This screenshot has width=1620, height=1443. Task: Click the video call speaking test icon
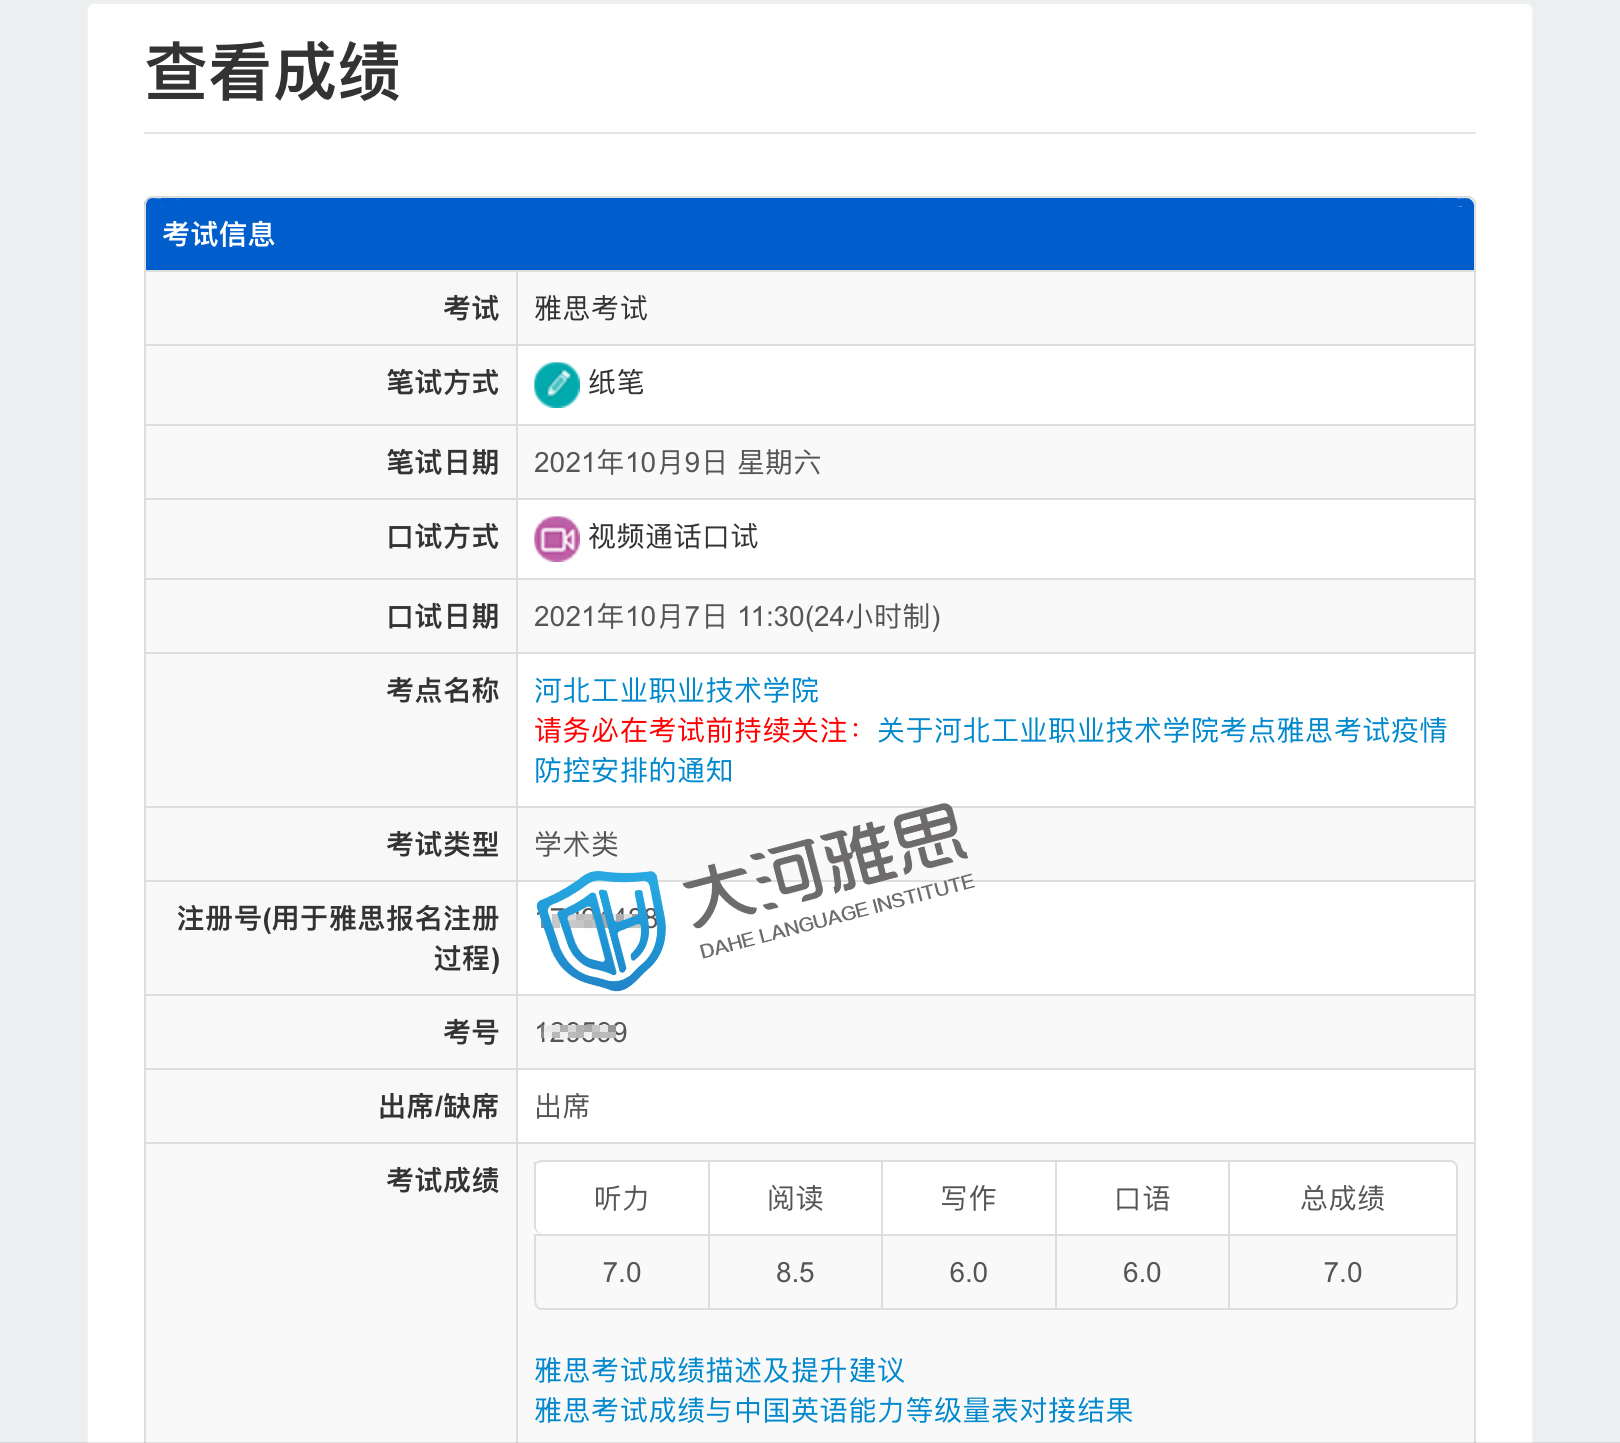[x=557, y=539]
